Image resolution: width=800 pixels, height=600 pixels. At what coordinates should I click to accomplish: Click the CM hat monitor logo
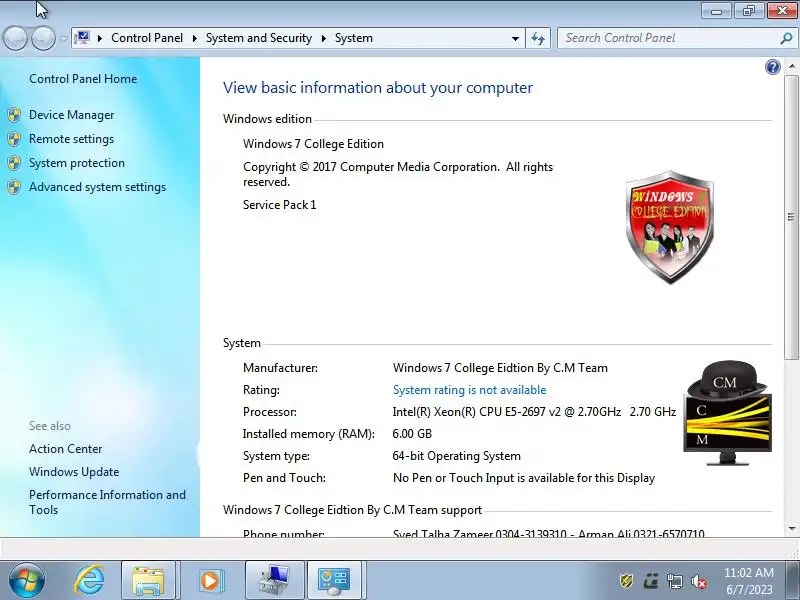tap(728, 412)
